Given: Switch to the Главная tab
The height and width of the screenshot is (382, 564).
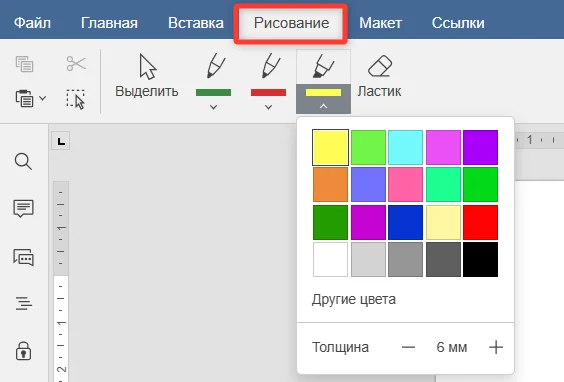Looking at the screenshot, I should coord(109,23).
